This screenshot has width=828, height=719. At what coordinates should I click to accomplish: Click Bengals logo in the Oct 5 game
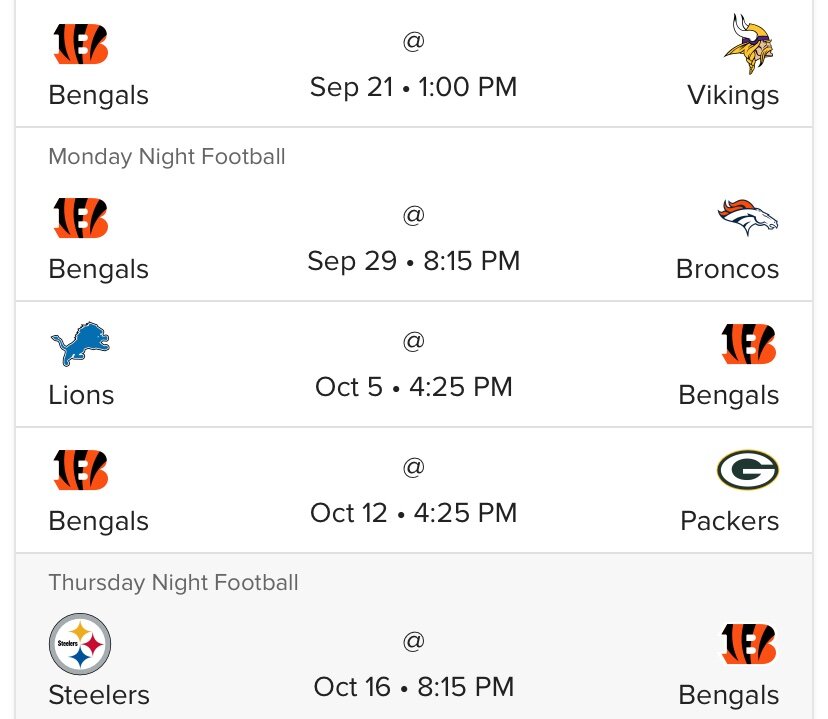click(749, 344)
